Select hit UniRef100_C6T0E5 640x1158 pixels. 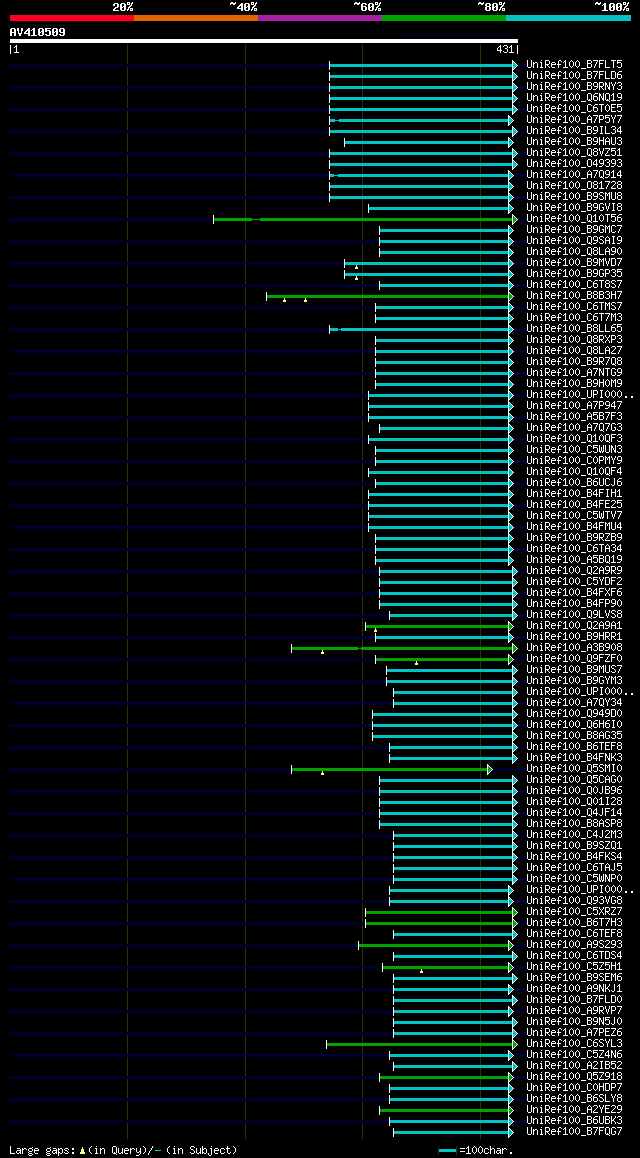pos(574,109)
